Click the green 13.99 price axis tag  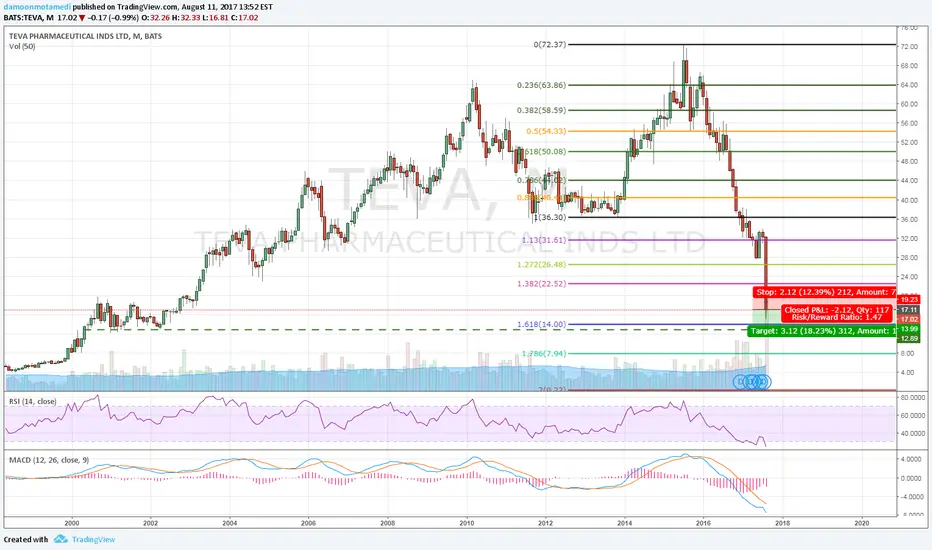click(909, 329)
